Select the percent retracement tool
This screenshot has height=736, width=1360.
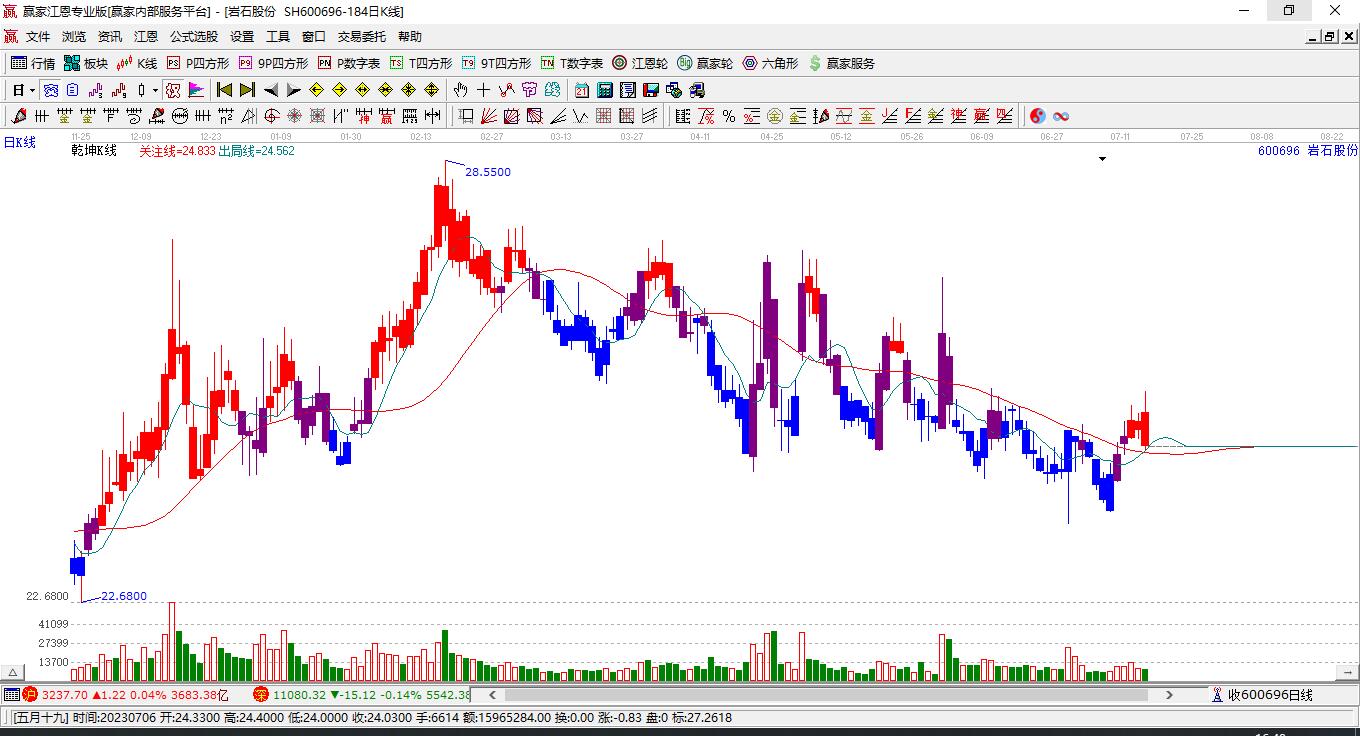pos(729,116)
